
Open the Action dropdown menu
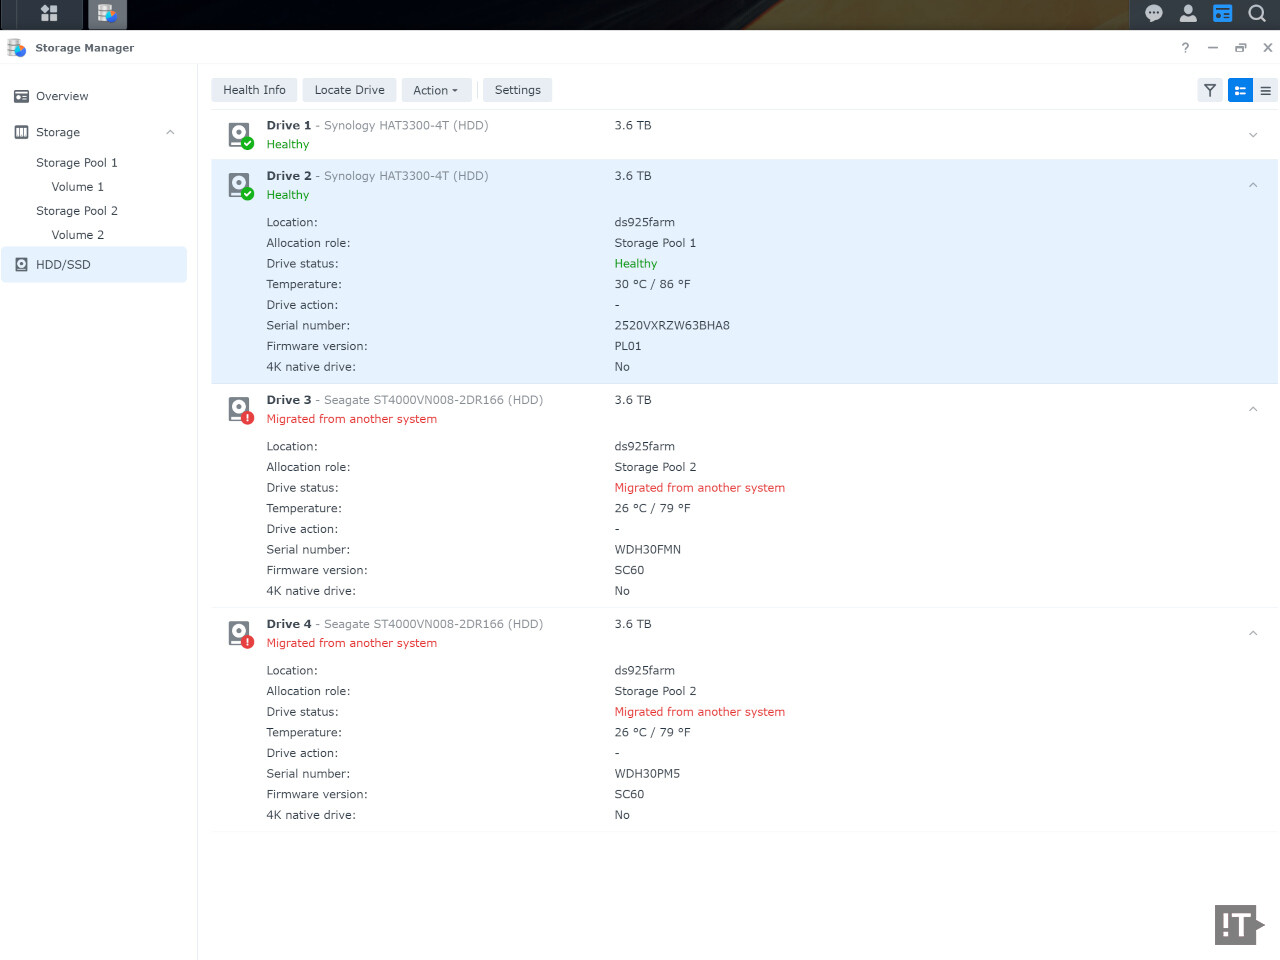pyautogui.click(x=435, y=90)
